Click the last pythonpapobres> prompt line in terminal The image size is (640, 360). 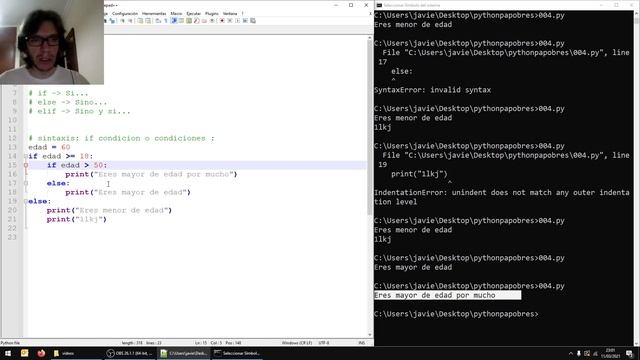456,314
